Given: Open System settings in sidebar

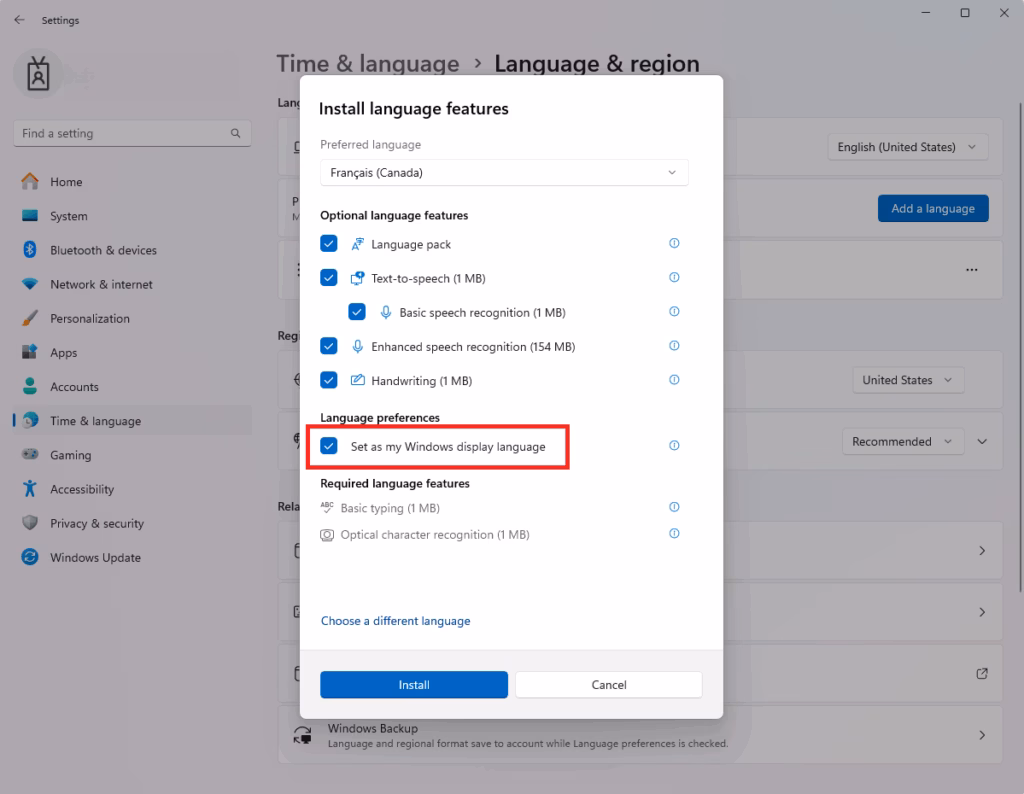Looking at the screenshot, I should 132,215.
